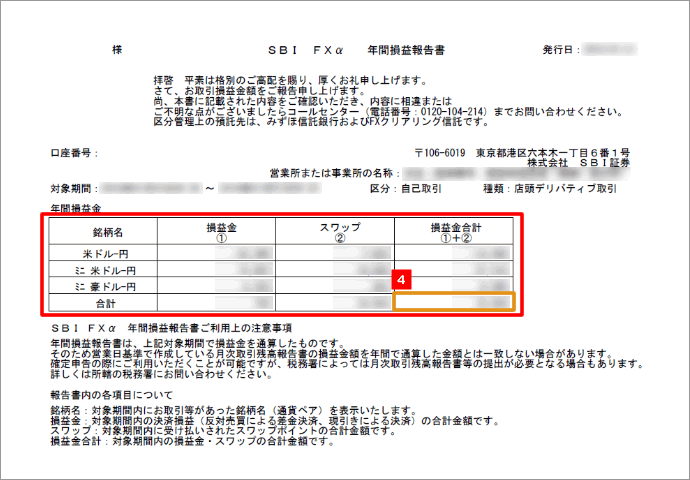This screenshot has height=480, width=690.
Task: Click the line starting '区分管理上の預託先は'
Action: click(x=321, y=122)
